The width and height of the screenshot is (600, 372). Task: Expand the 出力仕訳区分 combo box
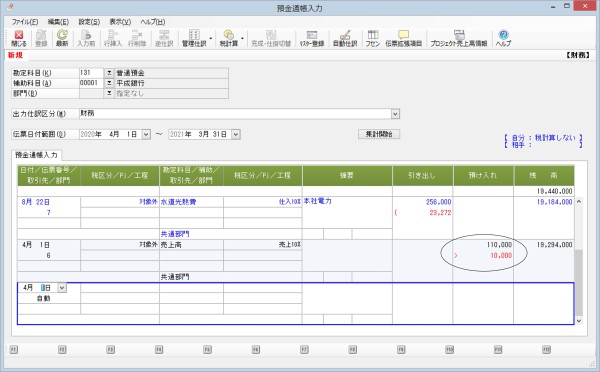tap(395, 114)
